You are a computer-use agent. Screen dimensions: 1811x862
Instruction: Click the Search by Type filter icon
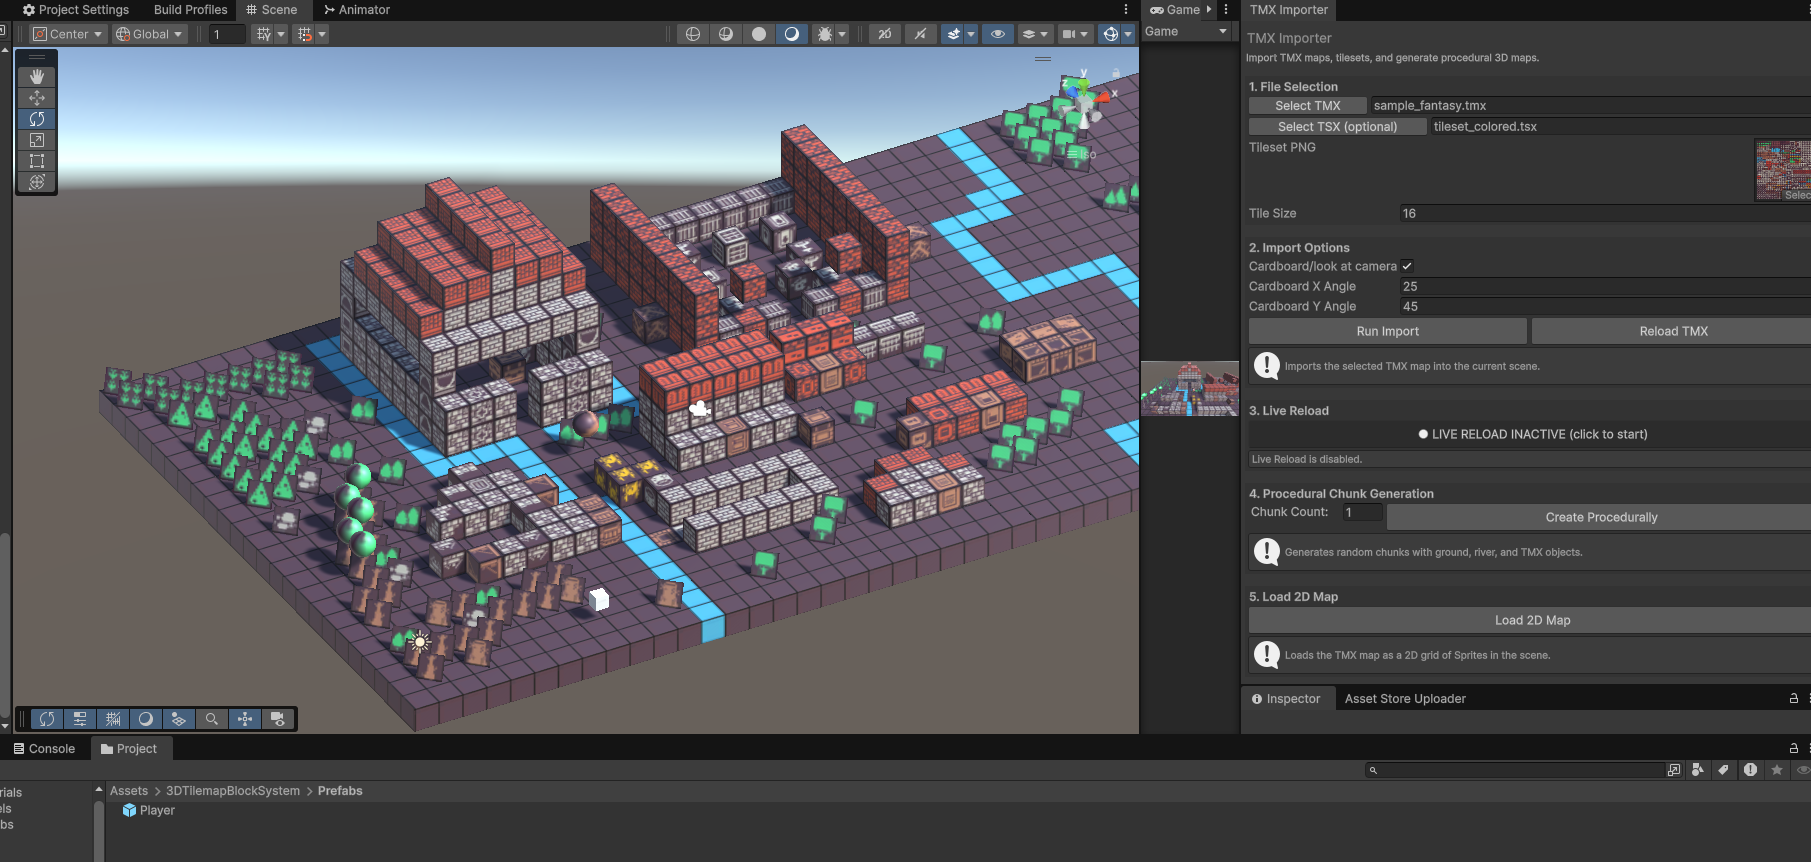point(1697,770)
